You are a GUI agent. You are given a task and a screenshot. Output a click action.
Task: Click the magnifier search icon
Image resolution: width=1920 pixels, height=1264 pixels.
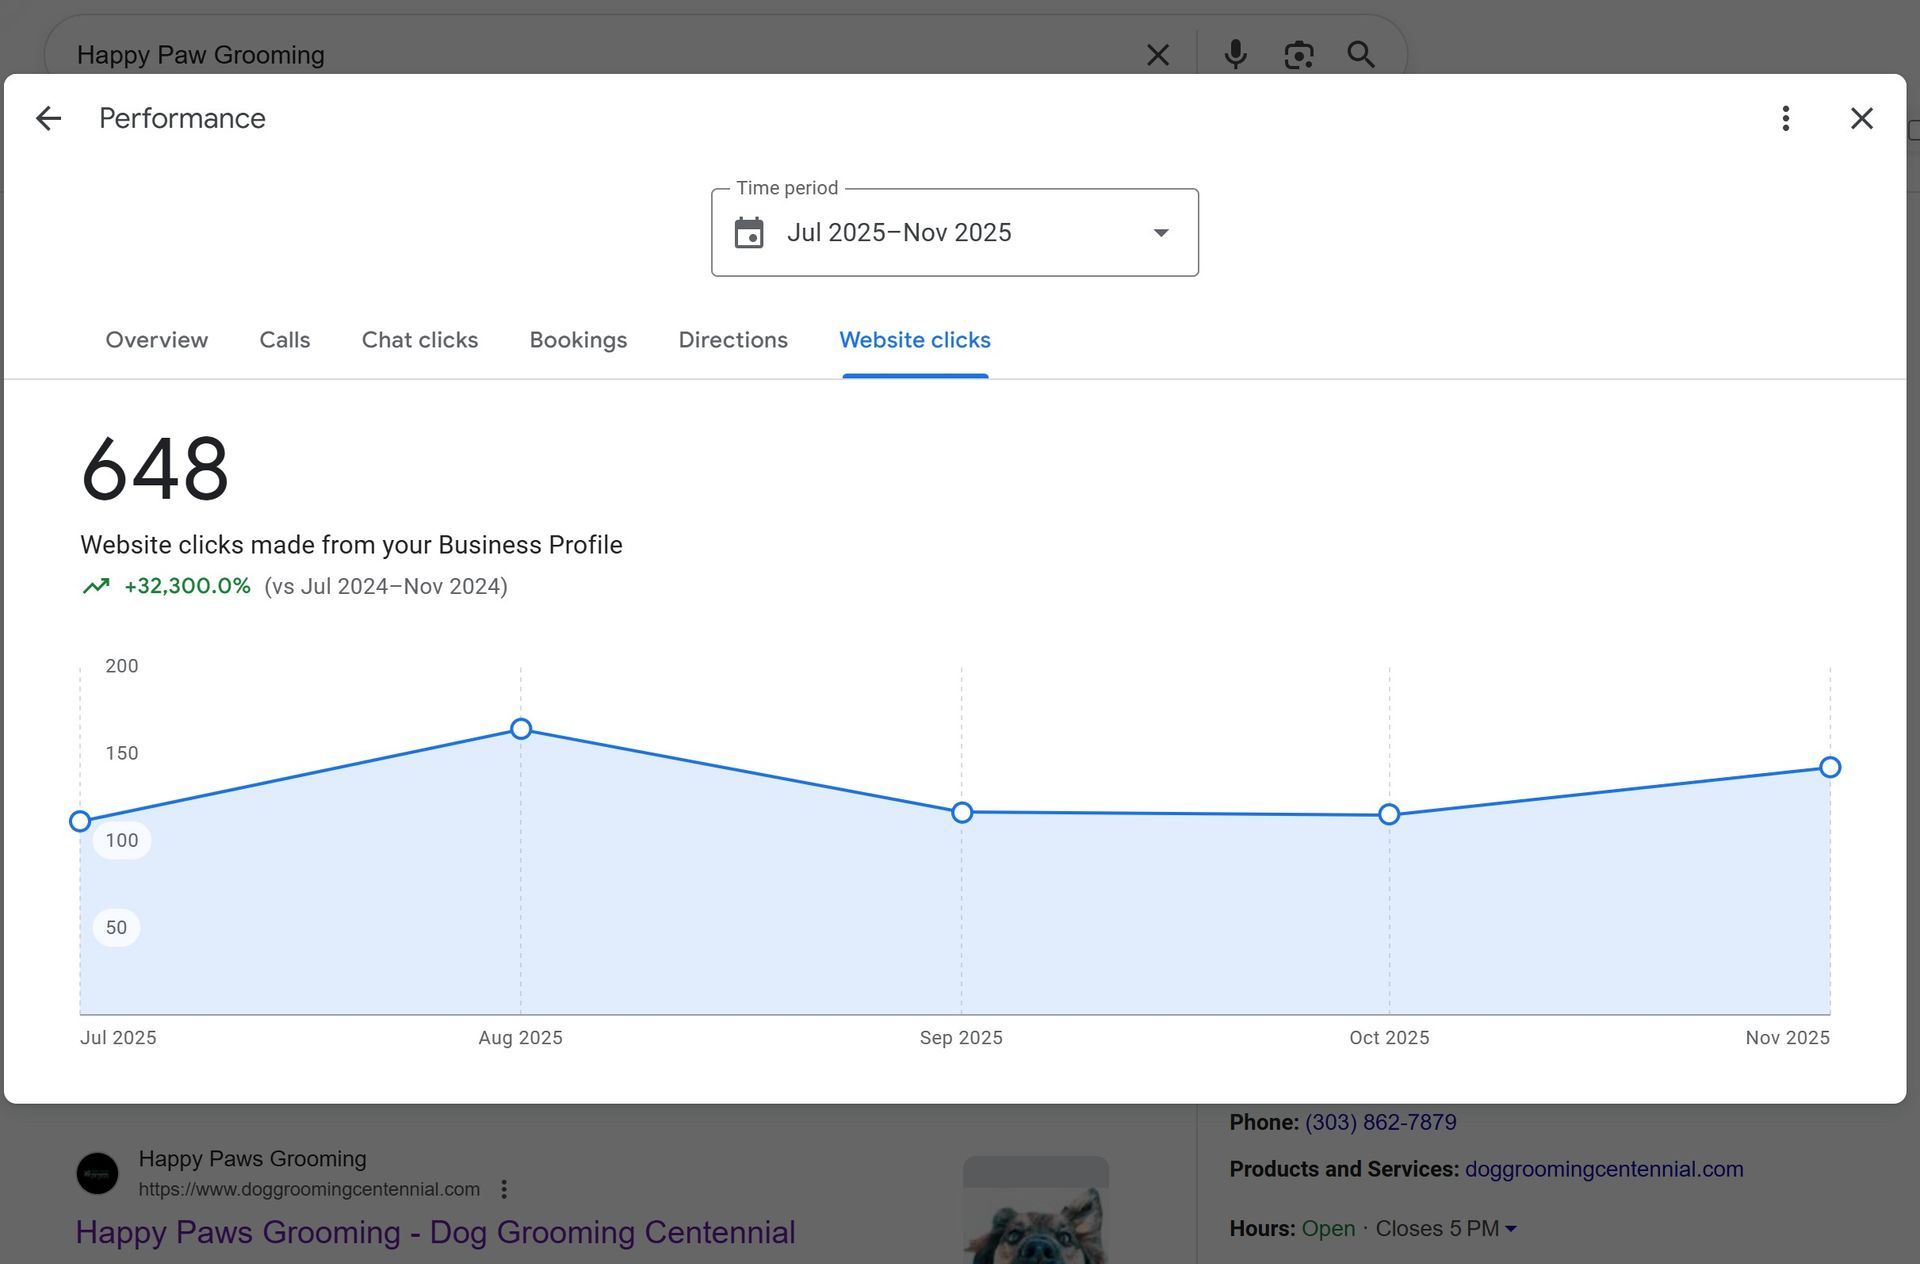coord(1361,55)
